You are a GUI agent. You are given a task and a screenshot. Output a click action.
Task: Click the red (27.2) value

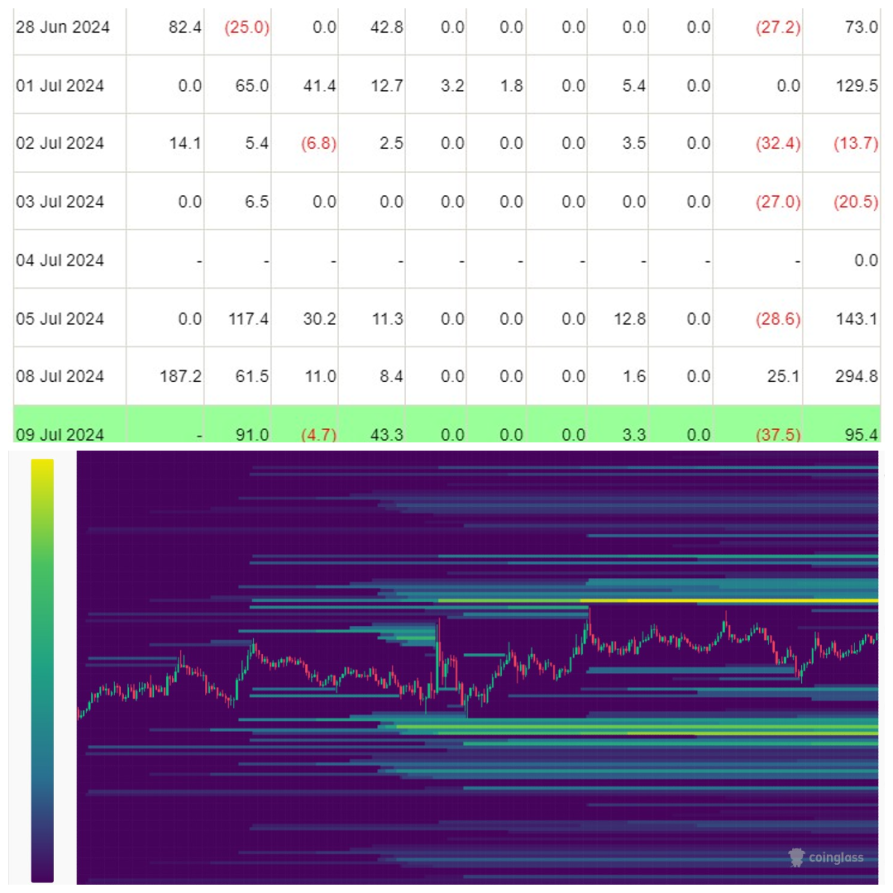778,27
